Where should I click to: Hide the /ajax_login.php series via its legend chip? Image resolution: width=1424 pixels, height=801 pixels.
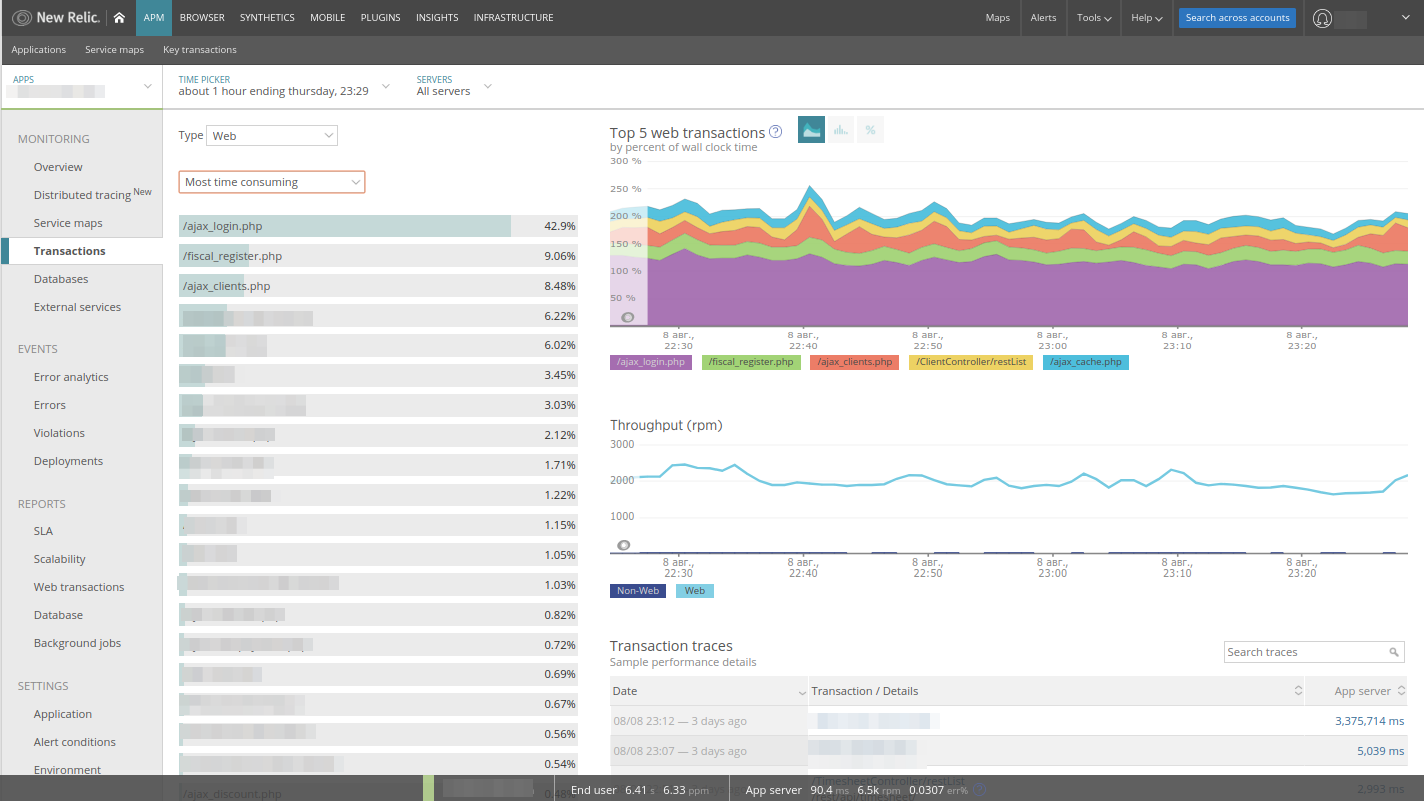tap(650, 362)
